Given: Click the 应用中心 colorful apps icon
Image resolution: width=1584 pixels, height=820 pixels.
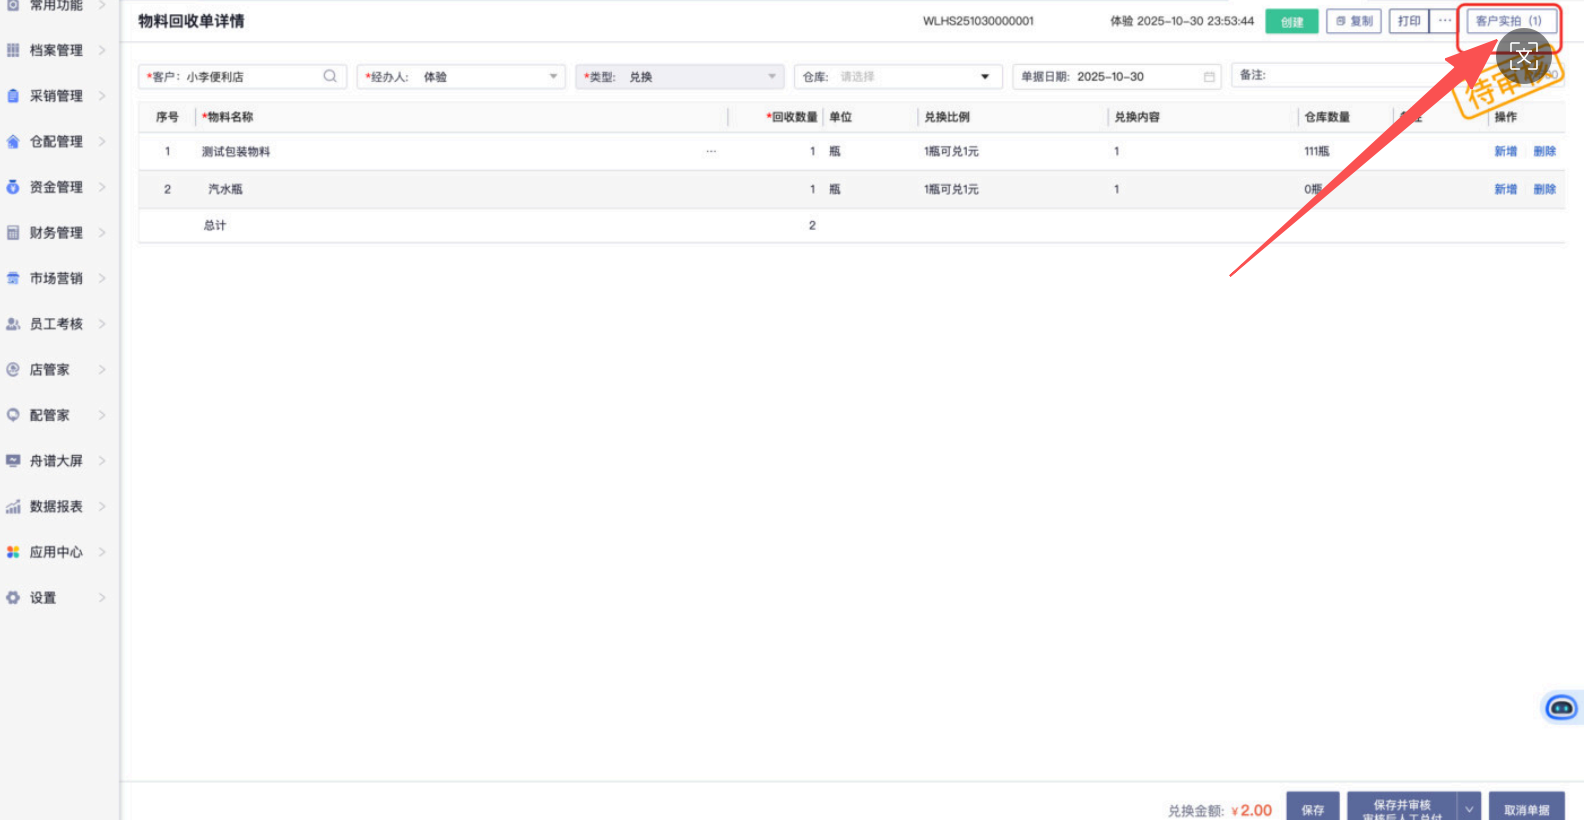Looking at the screenshot, I should click(x=13, y=552).
